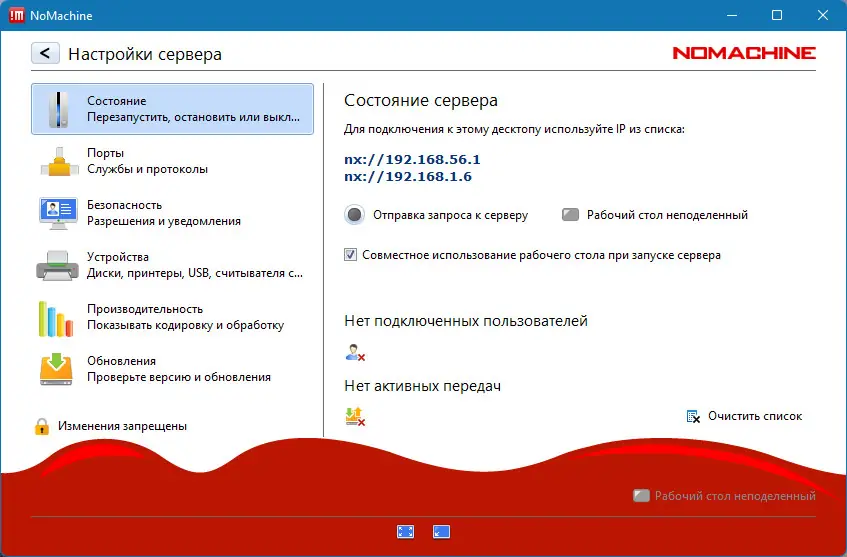Click the iconize window button at bottom
Image resolution: width=847 pixels, height=557 pixels.
tap(441, 532)
